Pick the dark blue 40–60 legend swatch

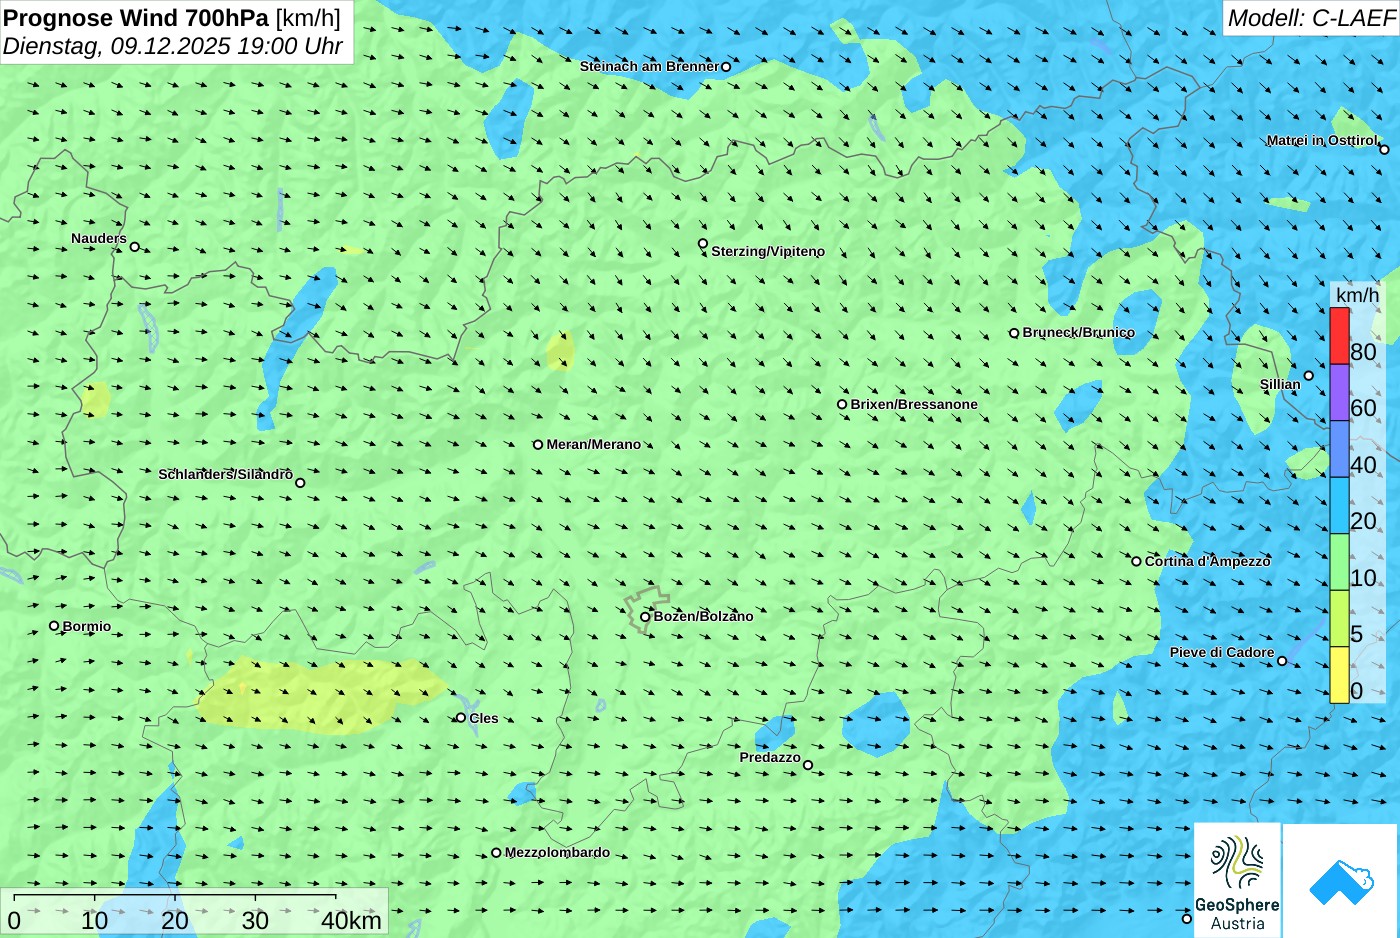coord(1339,449)
